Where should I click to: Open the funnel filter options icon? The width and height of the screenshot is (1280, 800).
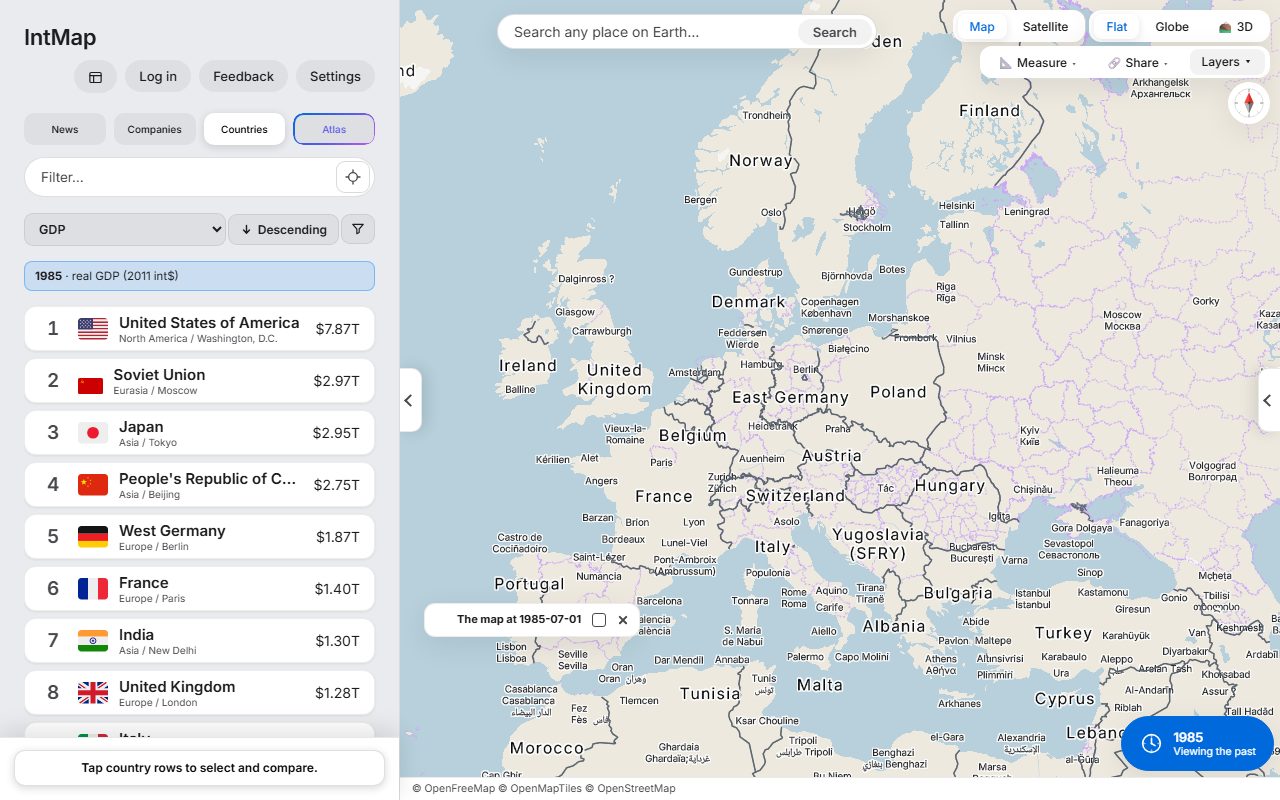(358, 229)
